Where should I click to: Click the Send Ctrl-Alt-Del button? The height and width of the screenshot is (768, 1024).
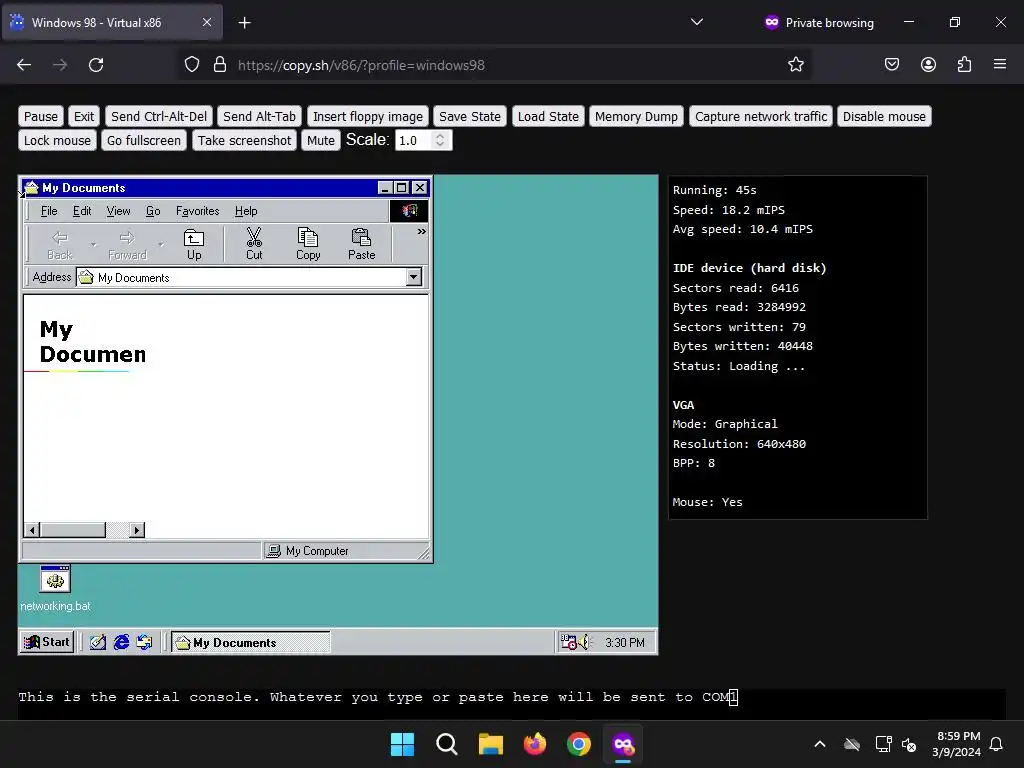click(159, 116)
